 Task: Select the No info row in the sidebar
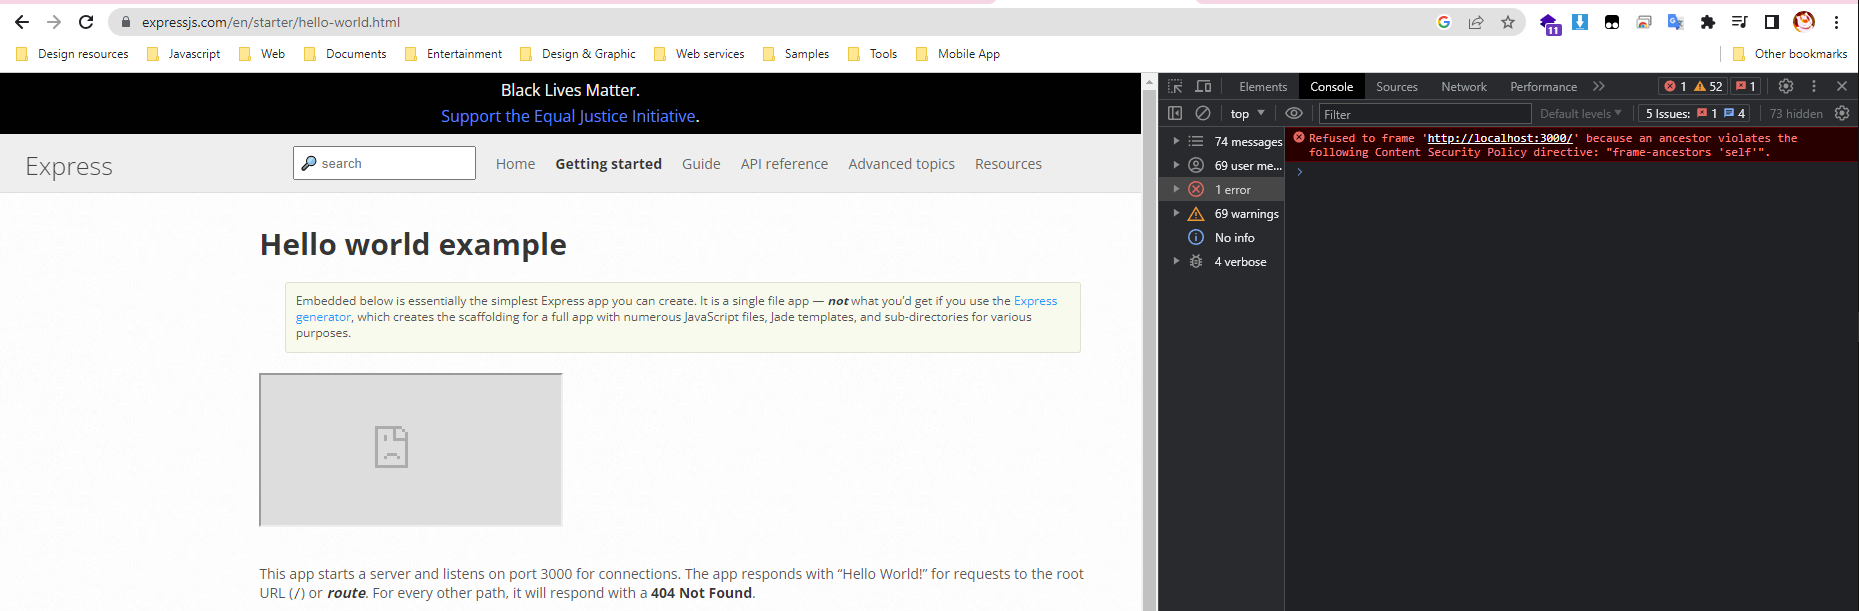tap(1222, 238)
